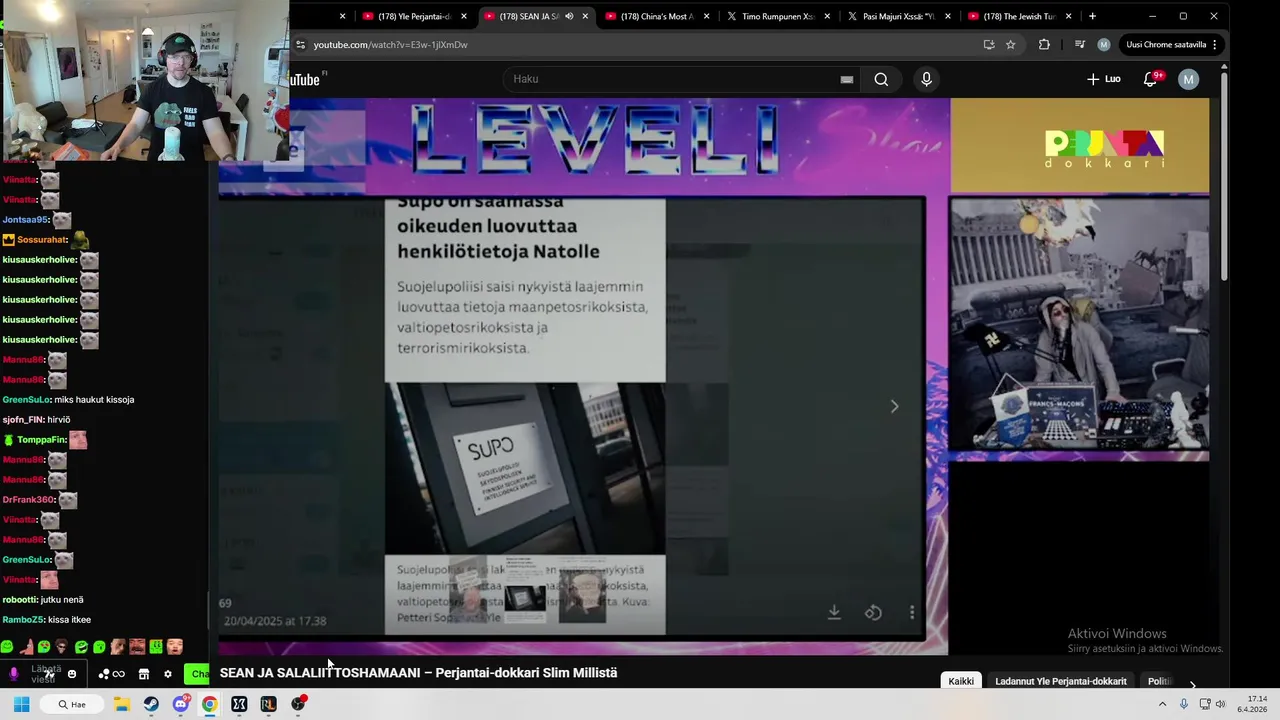Start voice search with microphone icon

tap(926, 79)
